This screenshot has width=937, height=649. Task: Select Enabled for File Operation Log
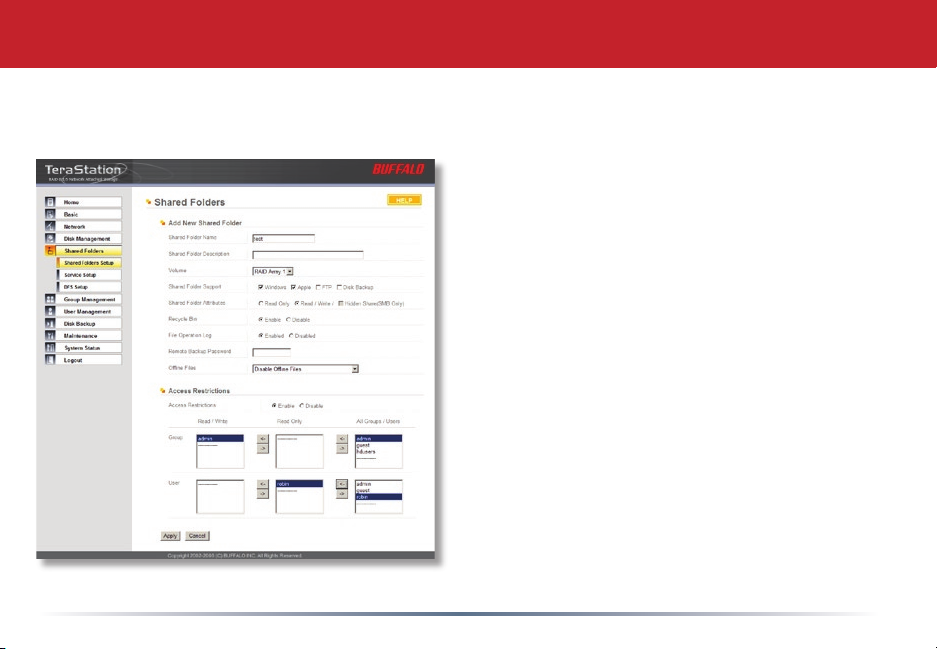[261, 336]
